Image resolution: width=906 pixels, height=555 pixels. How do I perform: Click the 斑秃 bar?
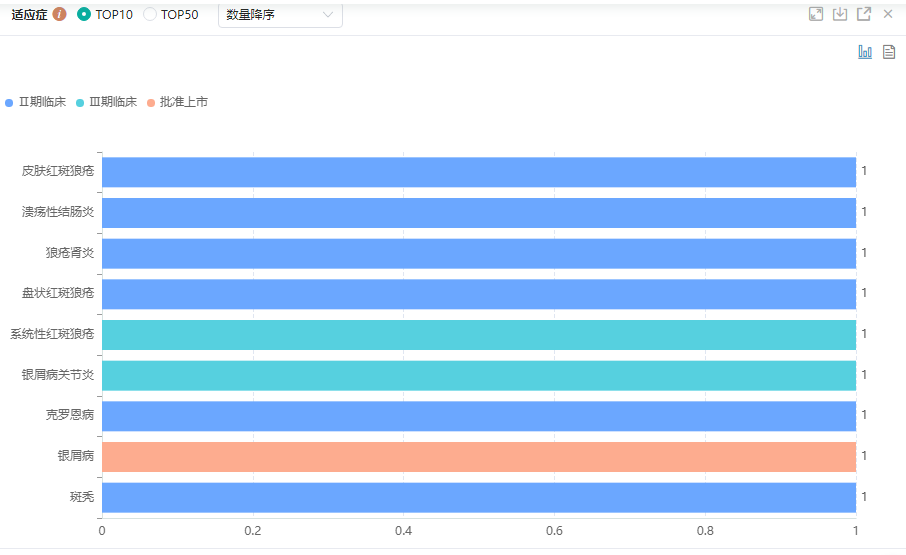pos(478,497)
